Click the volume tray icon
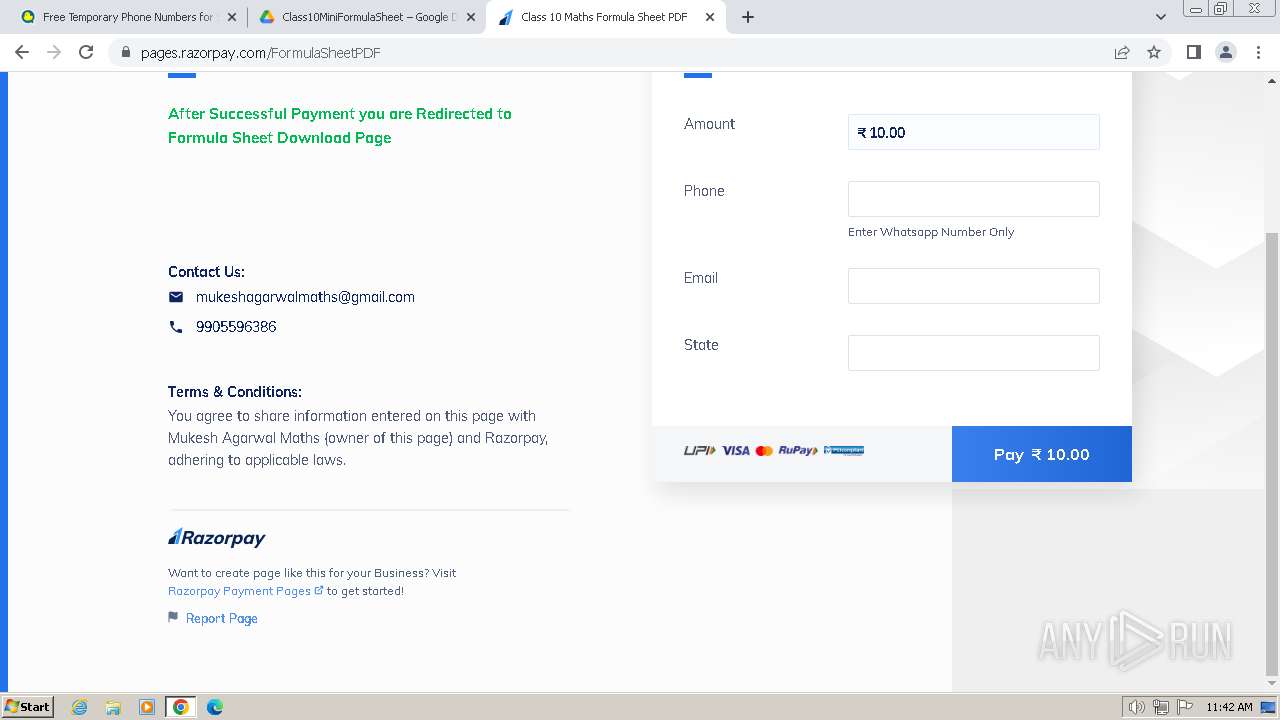 (x=1137, y=707)
